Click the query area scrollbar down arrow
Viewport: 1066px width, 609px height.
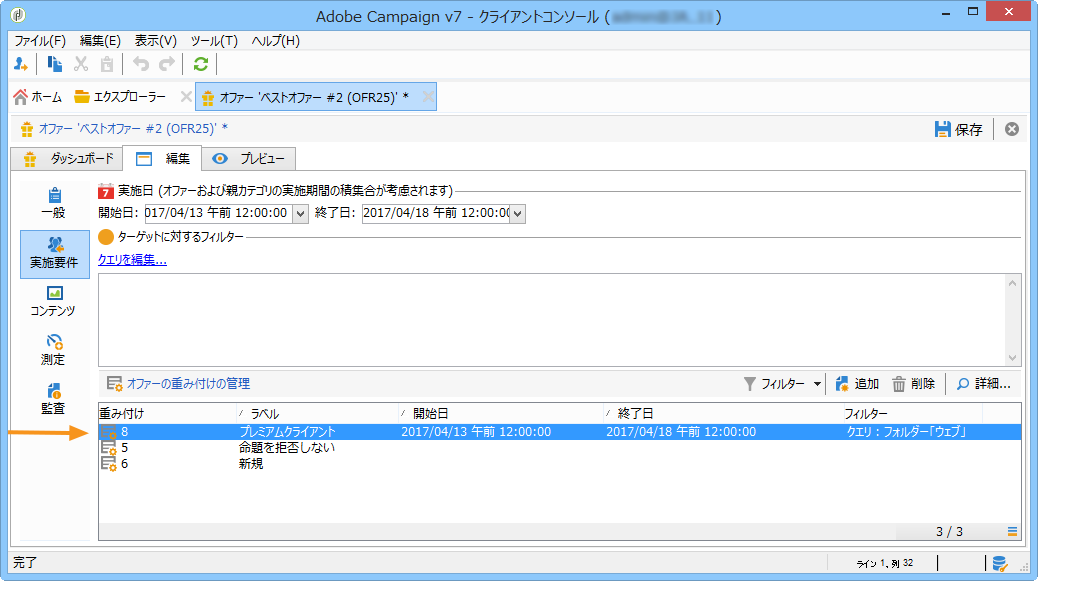1012,358
